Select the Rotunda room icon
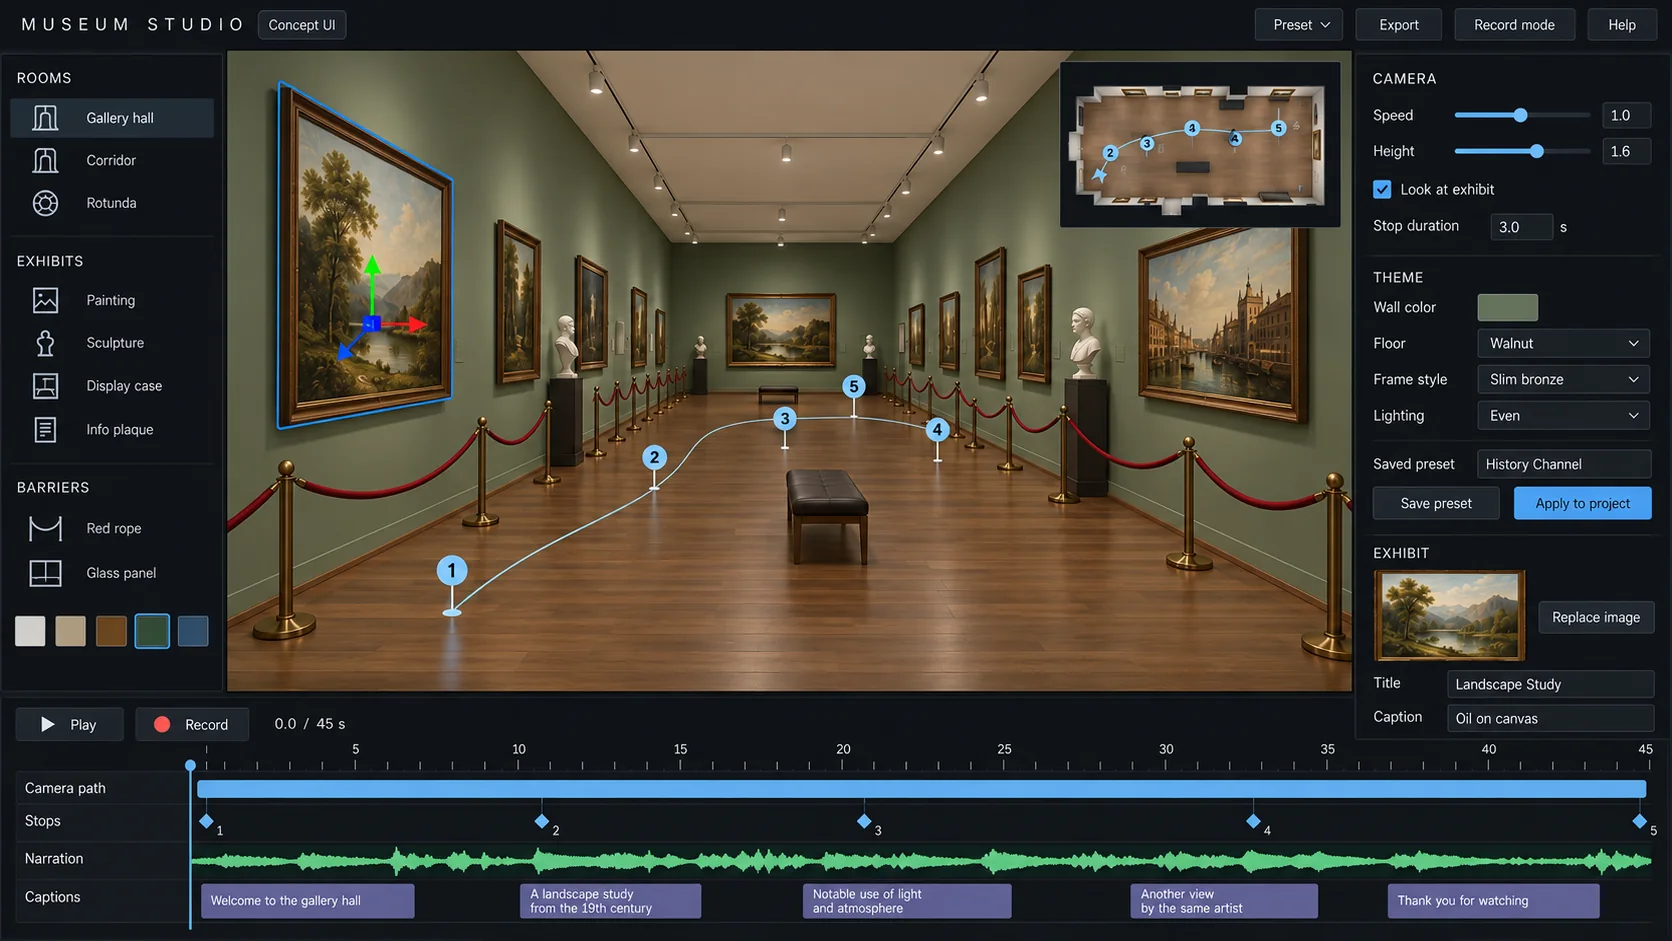Screen dimensions: 1672x941 [x=45, y=203]
